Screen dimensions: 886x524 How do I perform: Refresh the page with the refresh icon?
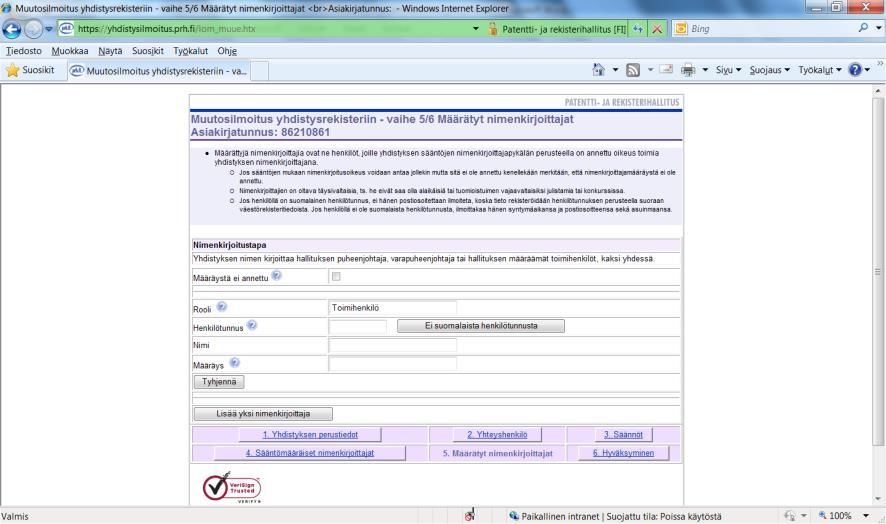(638, 28)
